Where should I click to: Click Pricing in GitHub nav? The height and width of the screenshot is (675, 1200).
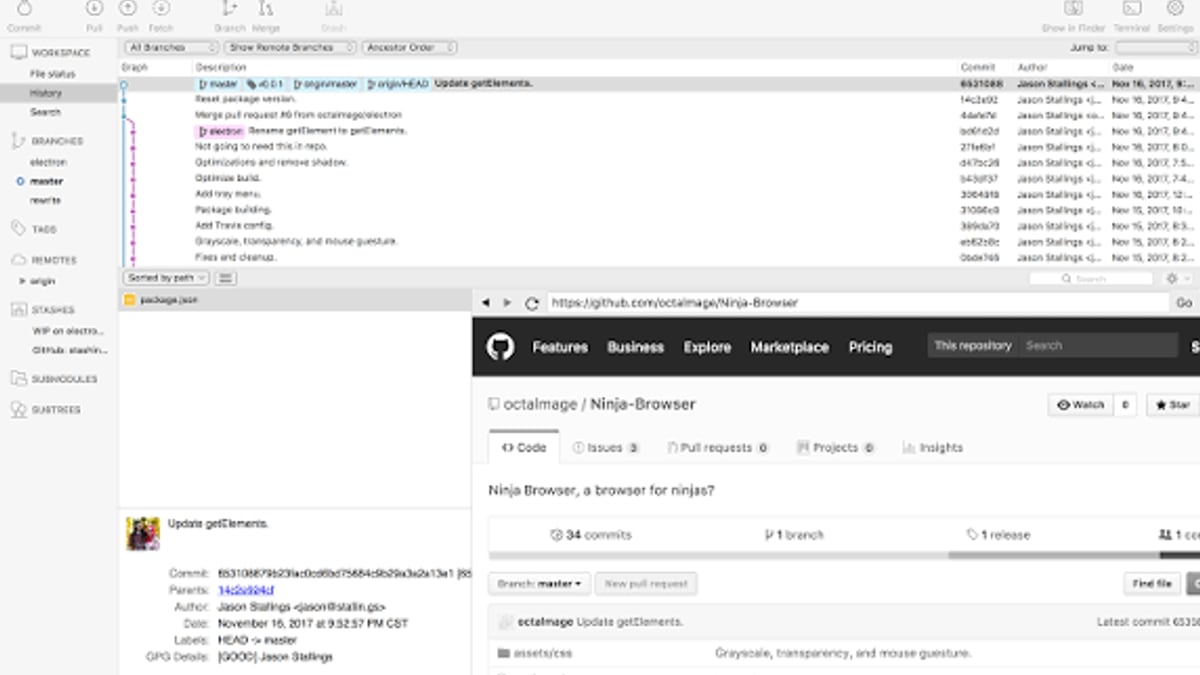870,347
